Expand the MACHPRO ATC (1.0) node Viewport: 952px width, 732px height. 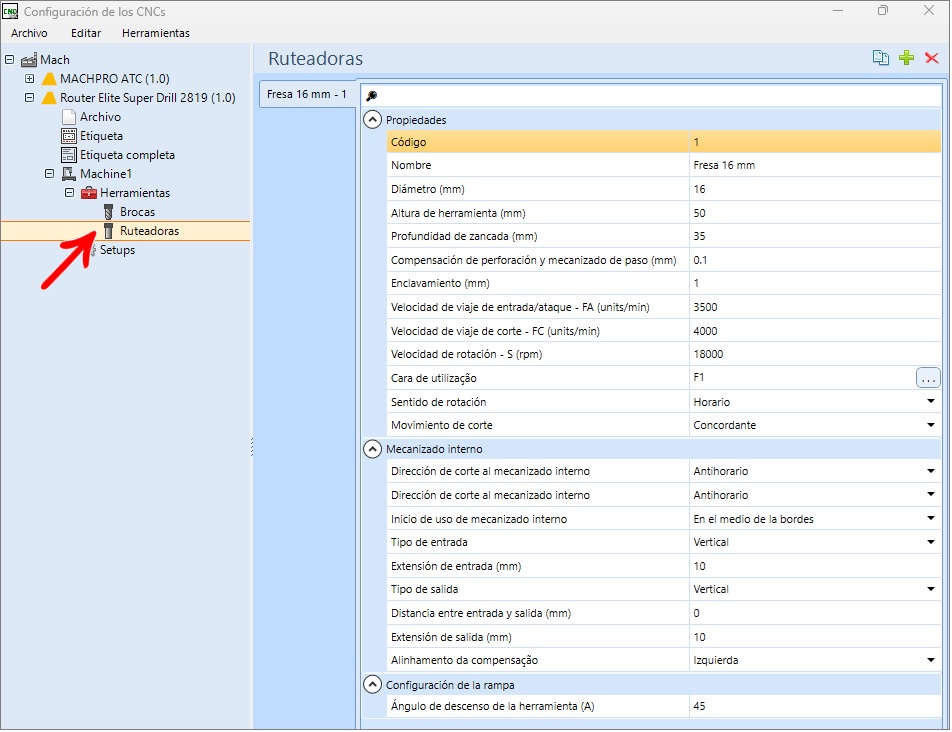(29, 78)
